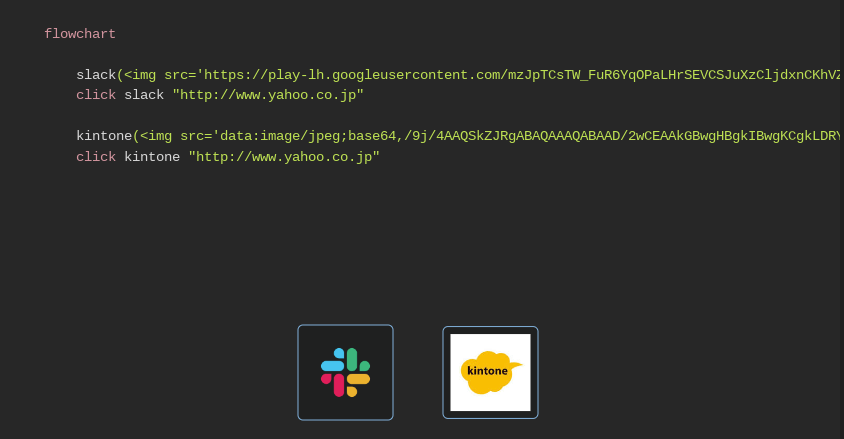Click the '<img' tag in slack definition
The height and width of the screenshot is (439, 844).
(140, 75)
